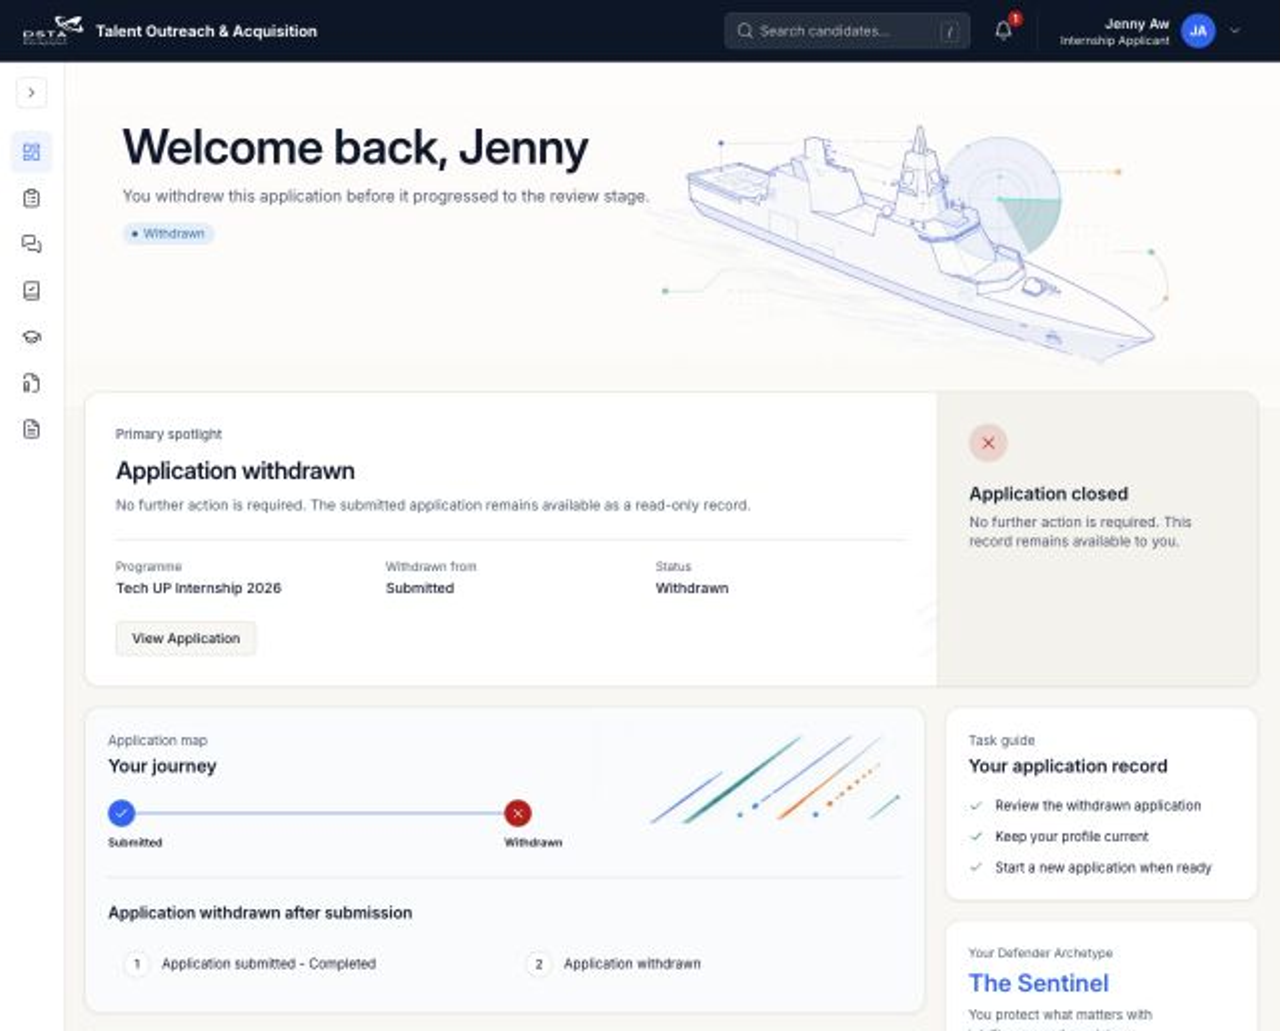The width and height of the screenshot is (1280, 1031).
Task: Click the magnifier icon in search bar
Action: point(745,31)
